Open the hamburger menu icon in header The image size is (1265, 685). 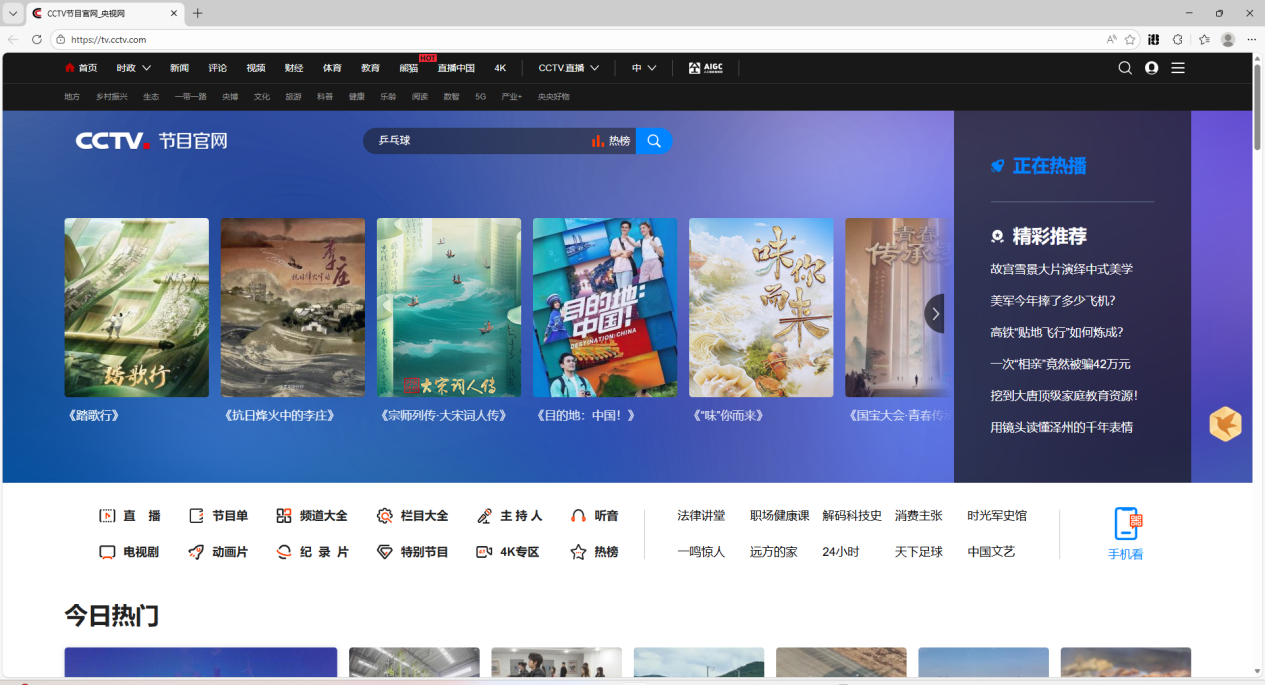[1178, 68]
